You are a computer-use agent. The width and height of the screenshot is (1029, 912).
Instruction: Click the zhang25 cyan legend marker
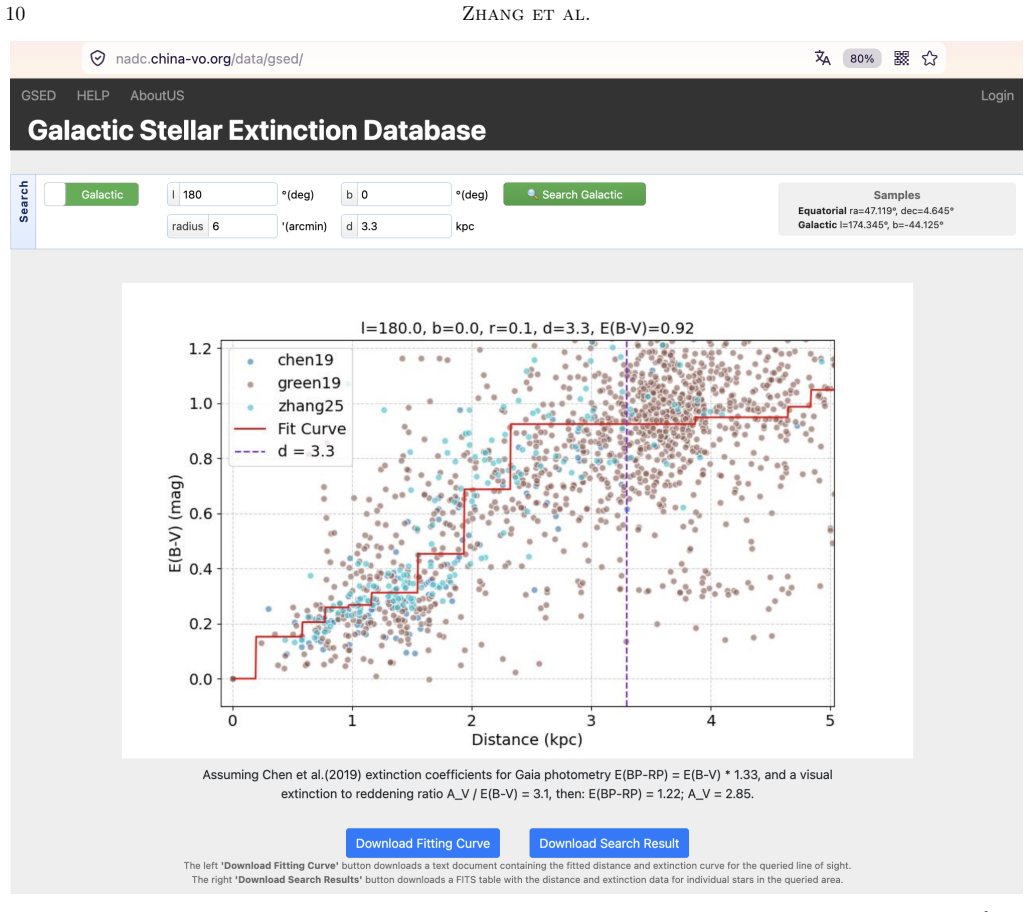[250, 407]
